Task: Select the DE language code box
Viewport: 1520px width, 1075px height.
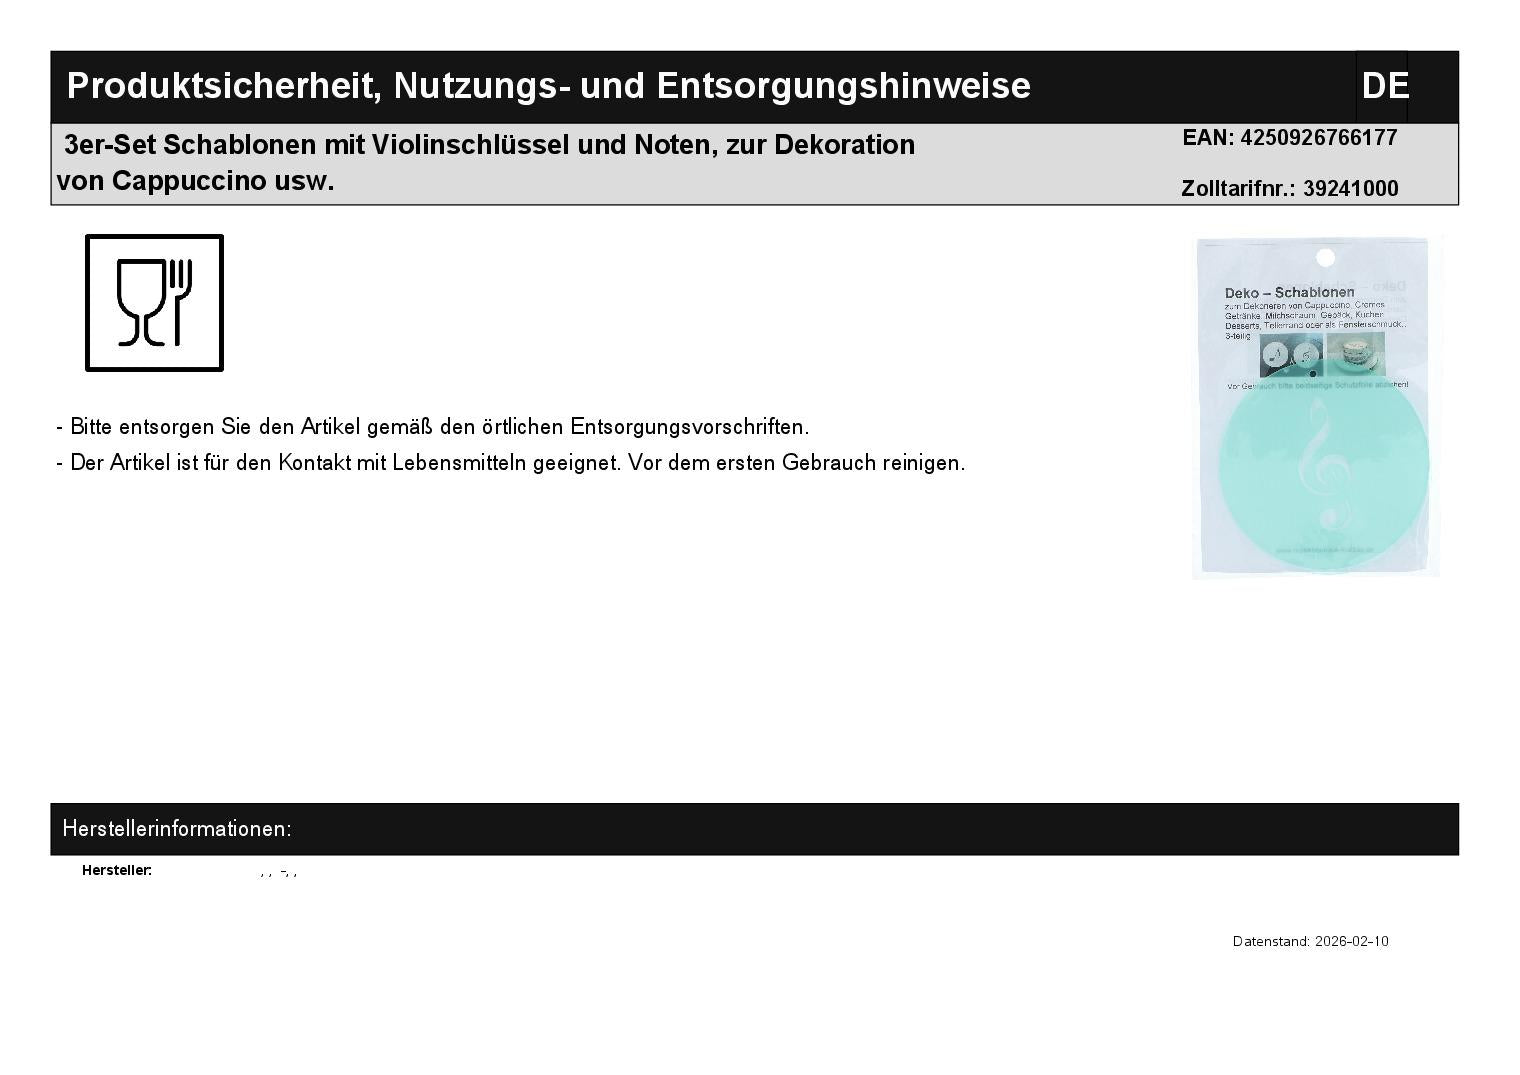Action: click(x=1383, y=86)
